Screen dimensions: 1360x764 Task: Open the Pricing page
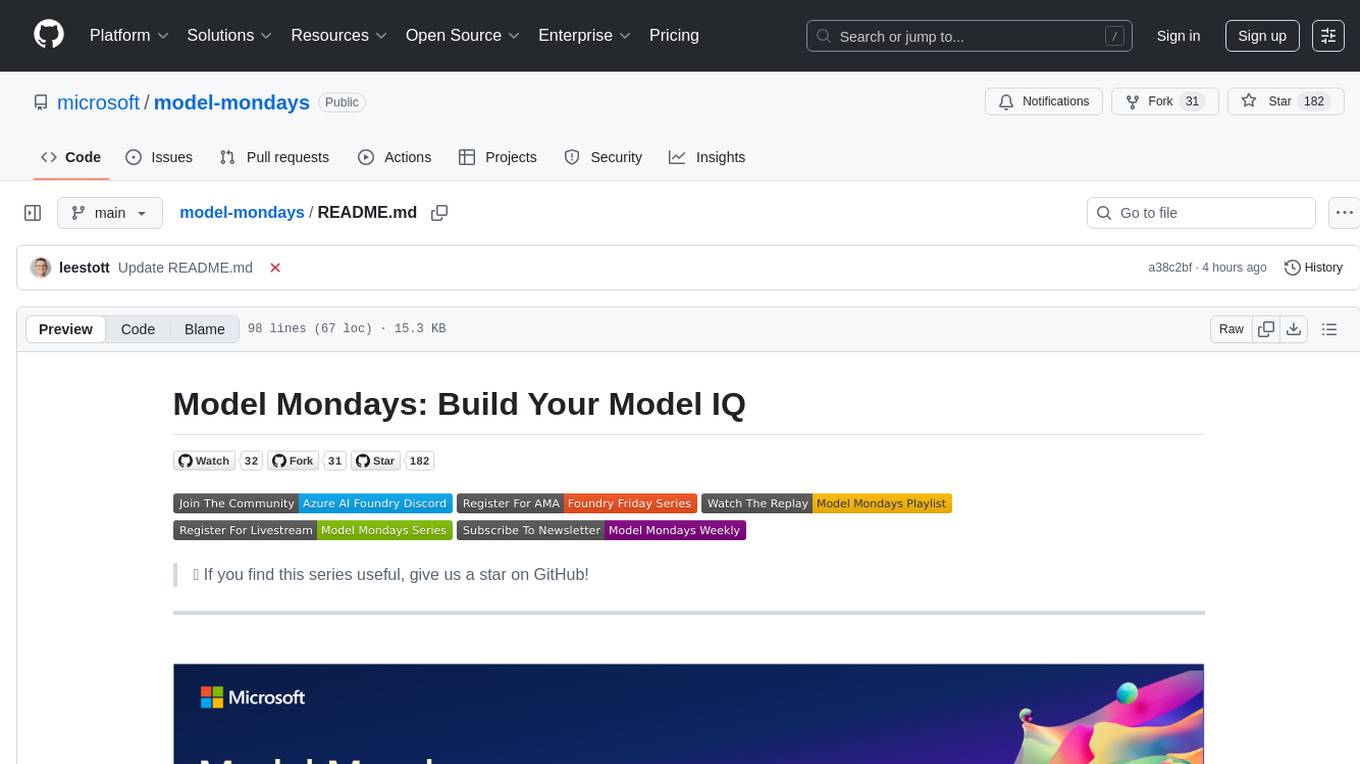click(674, 35)
